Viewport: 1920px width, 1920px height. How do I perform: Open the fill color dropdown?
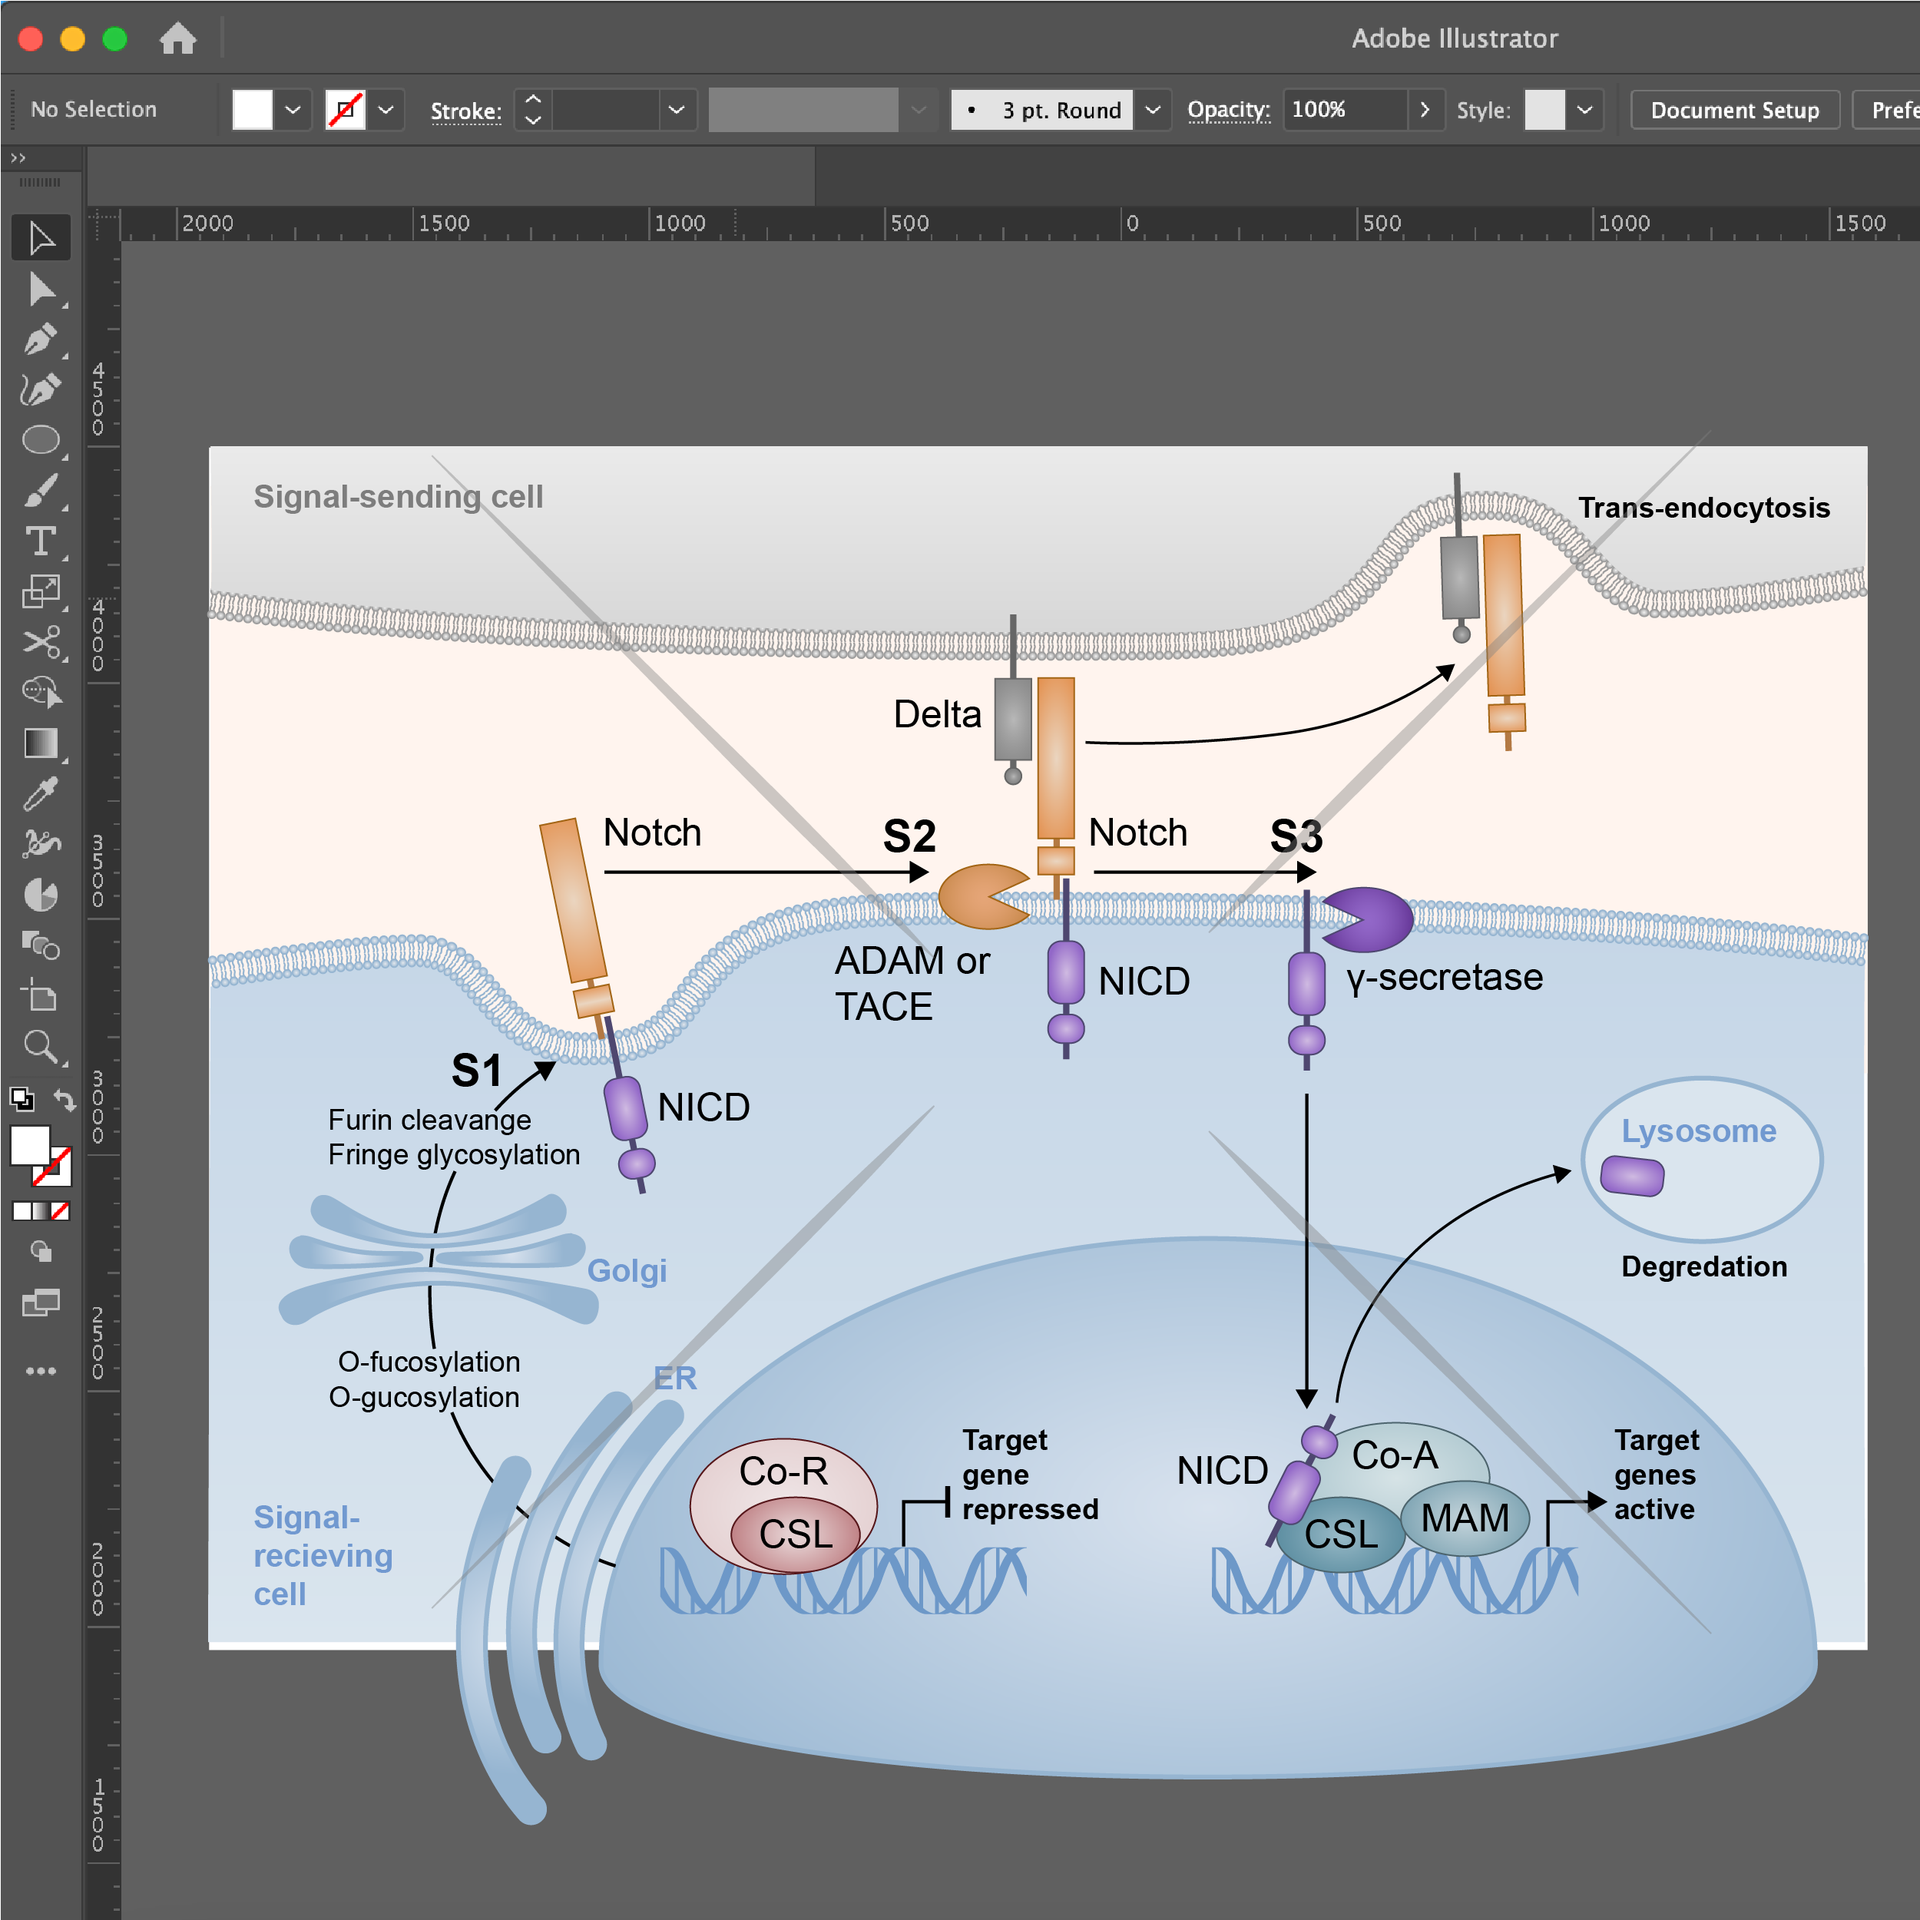292,110
